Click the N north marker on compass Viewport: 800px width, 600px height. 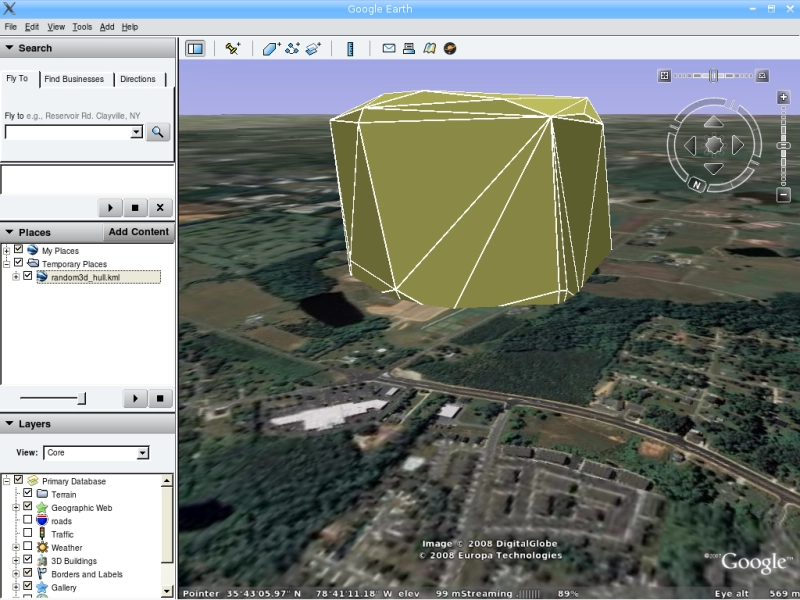click(696, 185)
